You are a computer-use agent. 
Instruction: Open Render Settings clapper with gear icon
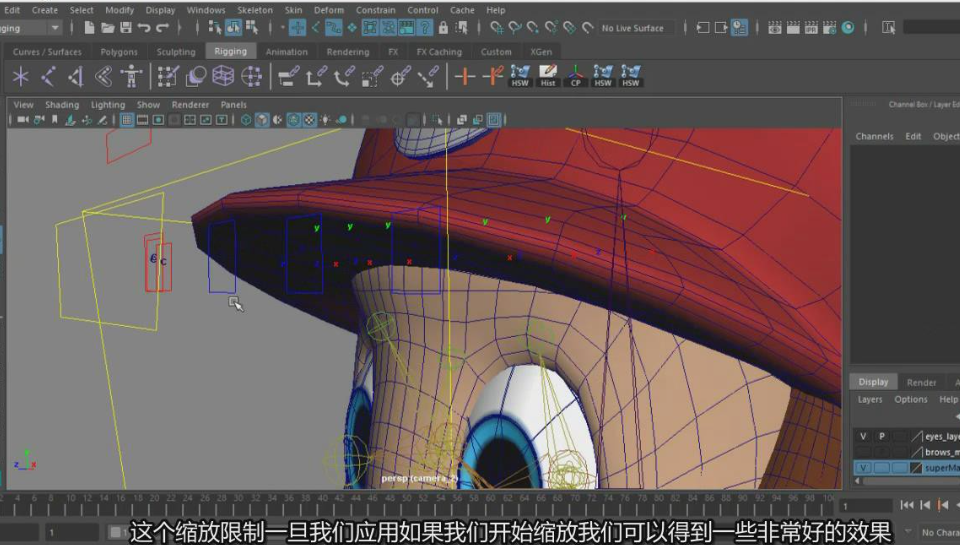point(830,28)
